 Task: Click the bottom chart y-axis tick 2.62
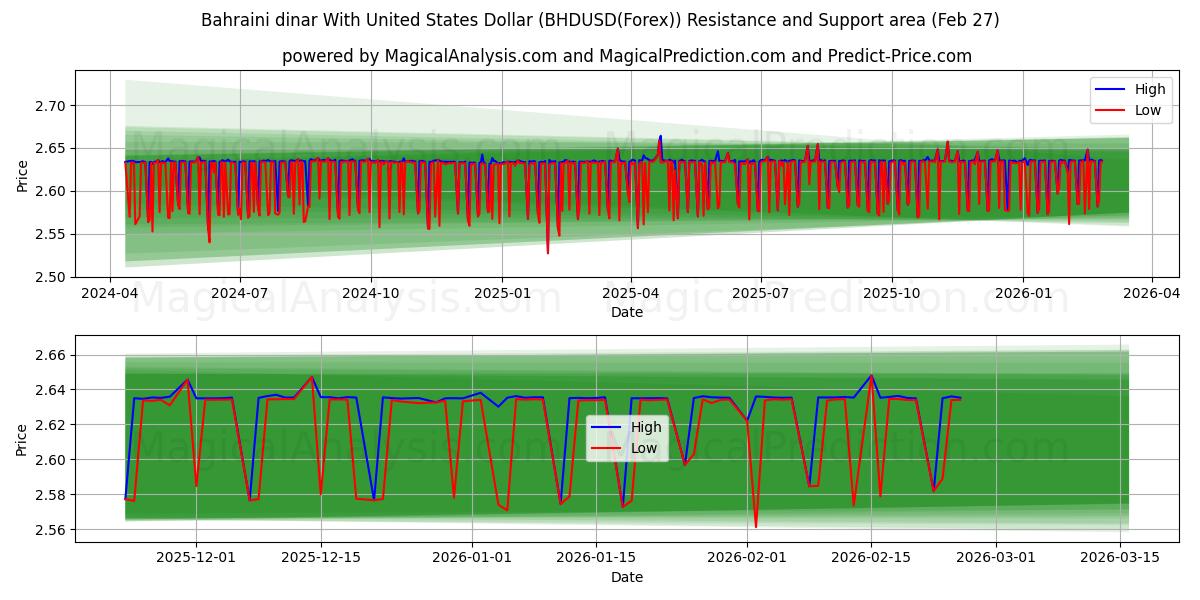(51, 425)
